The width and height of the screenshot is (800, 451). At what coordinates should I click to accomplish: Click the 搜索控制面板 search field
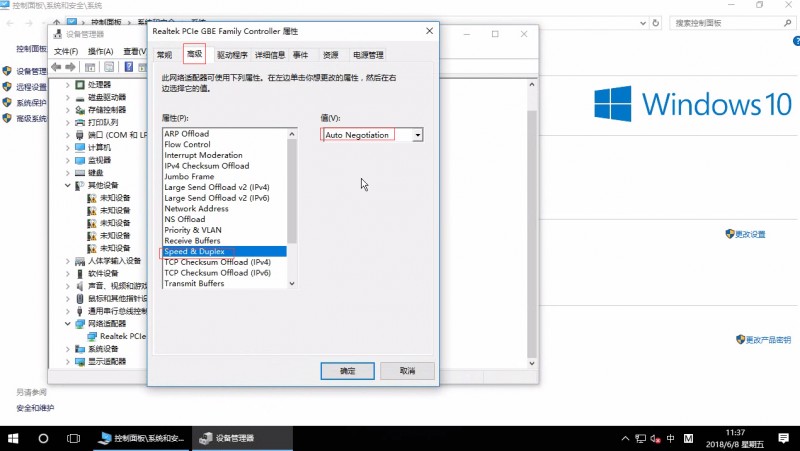click(x=732, y=23)
